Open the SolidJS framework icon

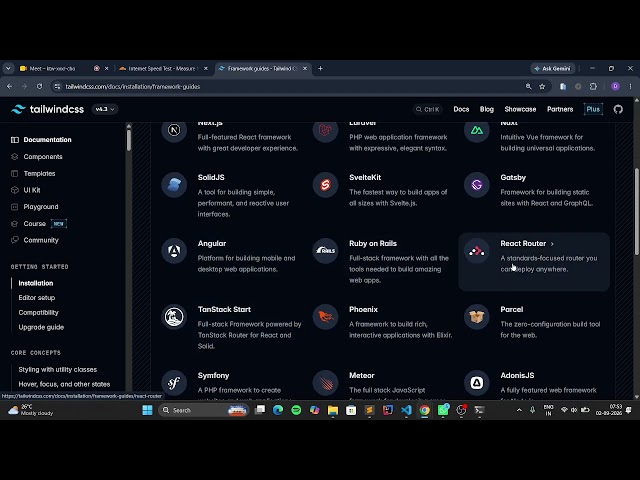pos(174,184)
